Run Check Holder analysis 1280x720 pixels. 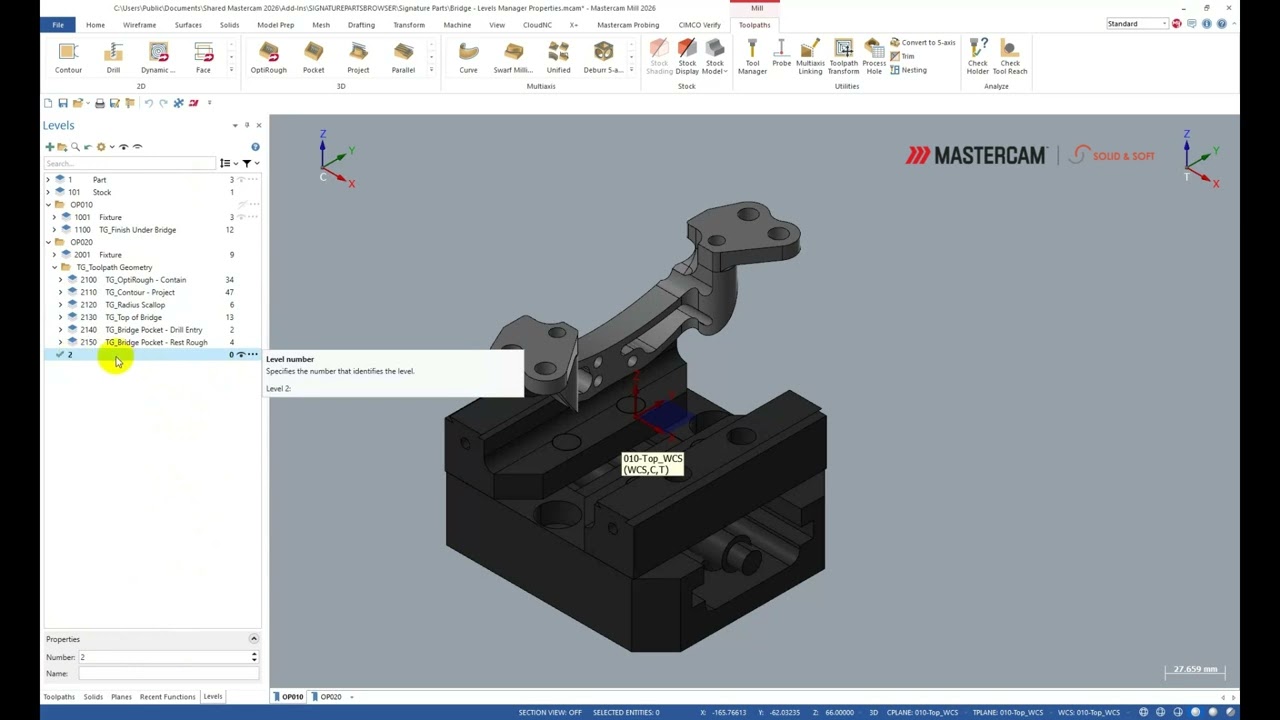(977, 58)
